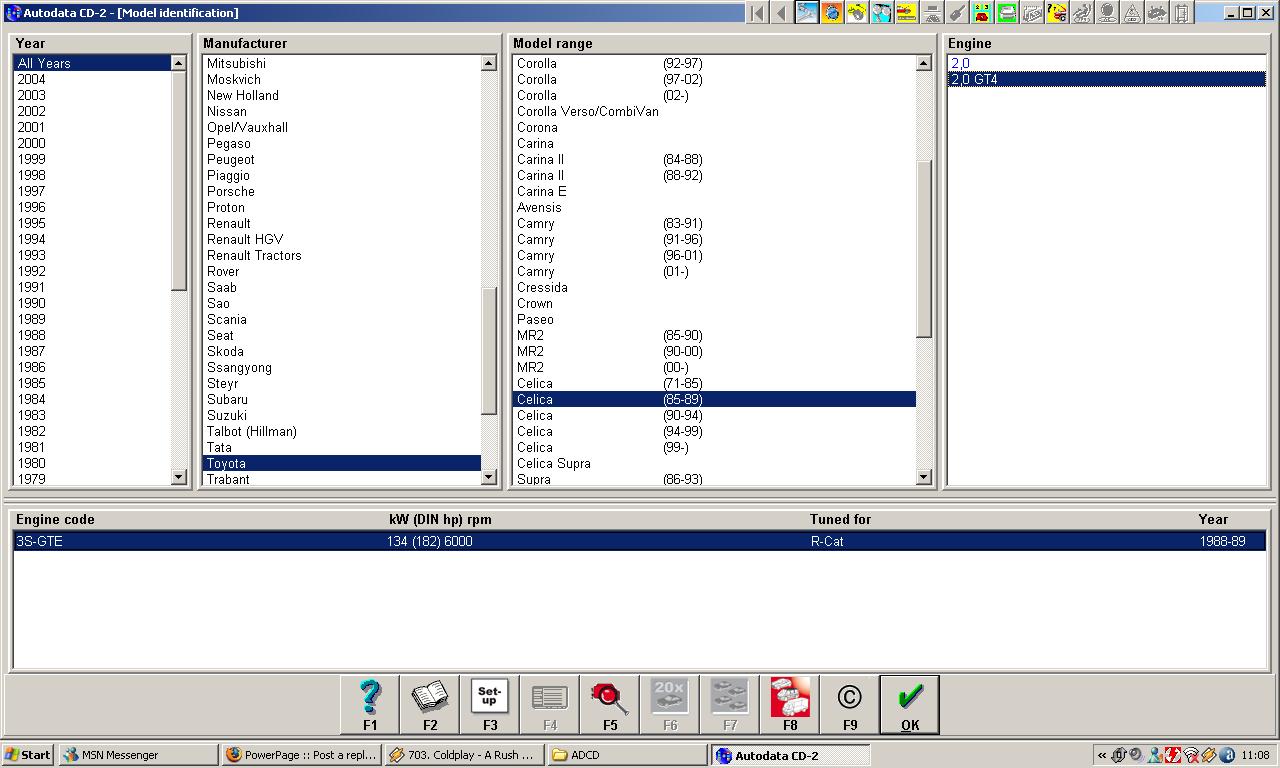This screenshot has height=768, width=1280.
Task: Select Peugeot manufacturer
Action: [x=342, y=159]
